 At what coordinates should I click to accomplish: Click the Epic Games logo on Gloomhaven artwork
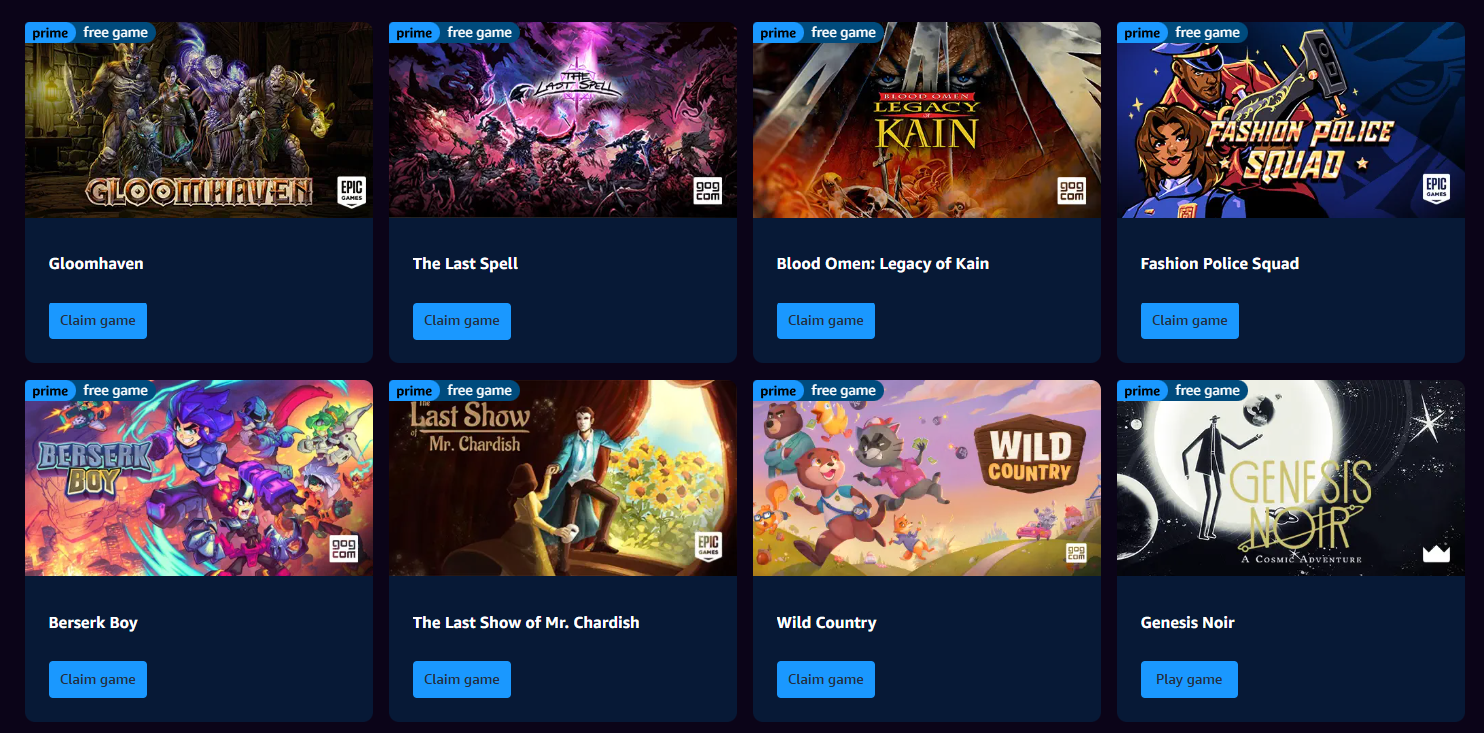pos(352,190)
